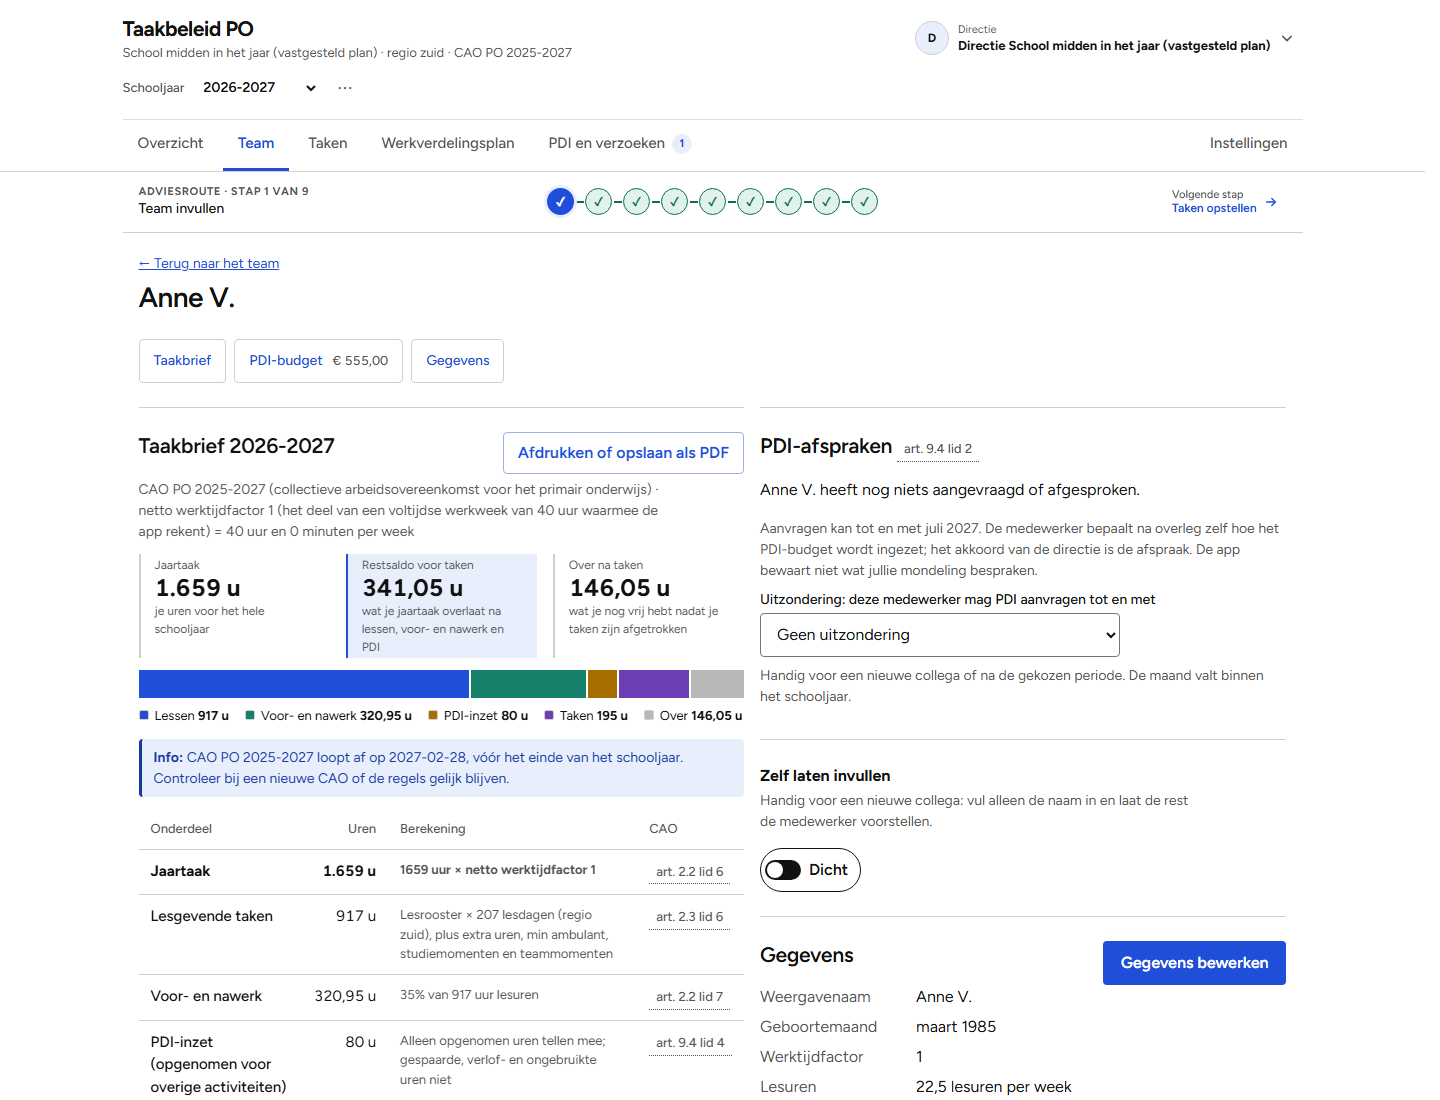Open the fifth adviesroute step circle
Image resolution: width=1440 pixels, height=1100 pixels.
(712, 202)
